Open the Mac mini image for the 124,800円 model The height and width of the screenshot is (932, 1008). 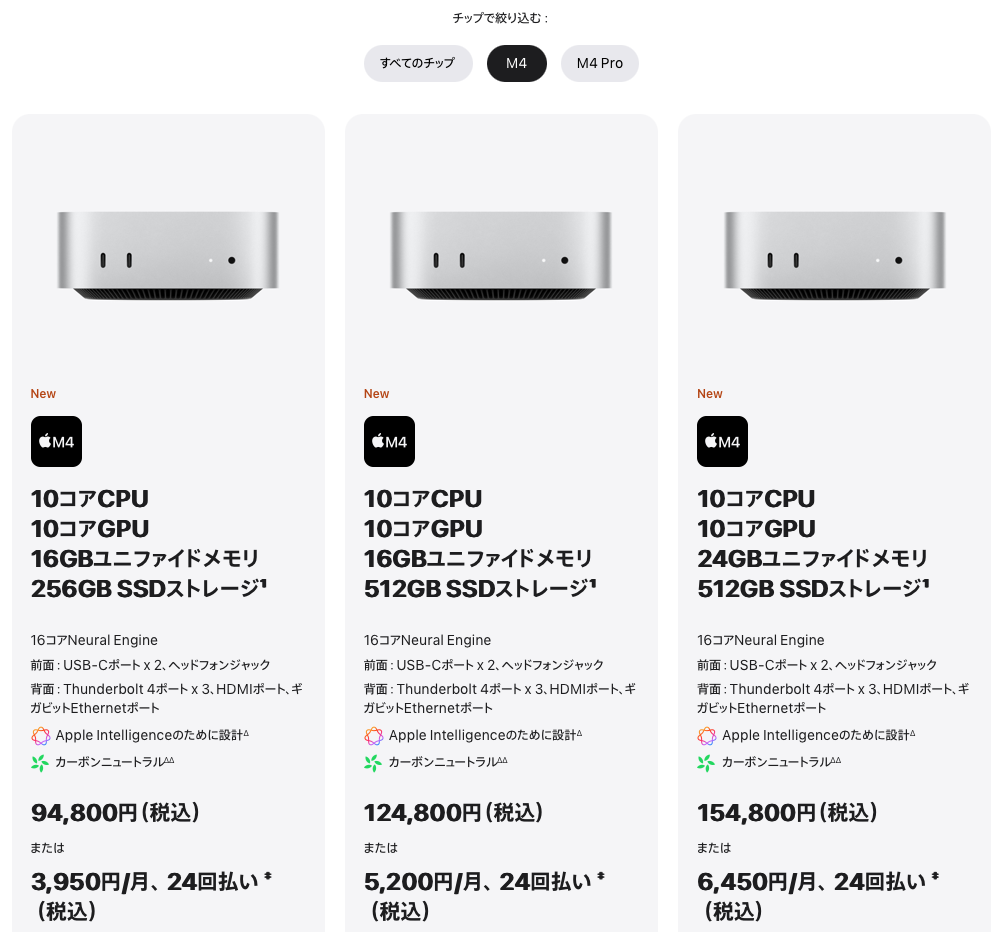(501, 255)
